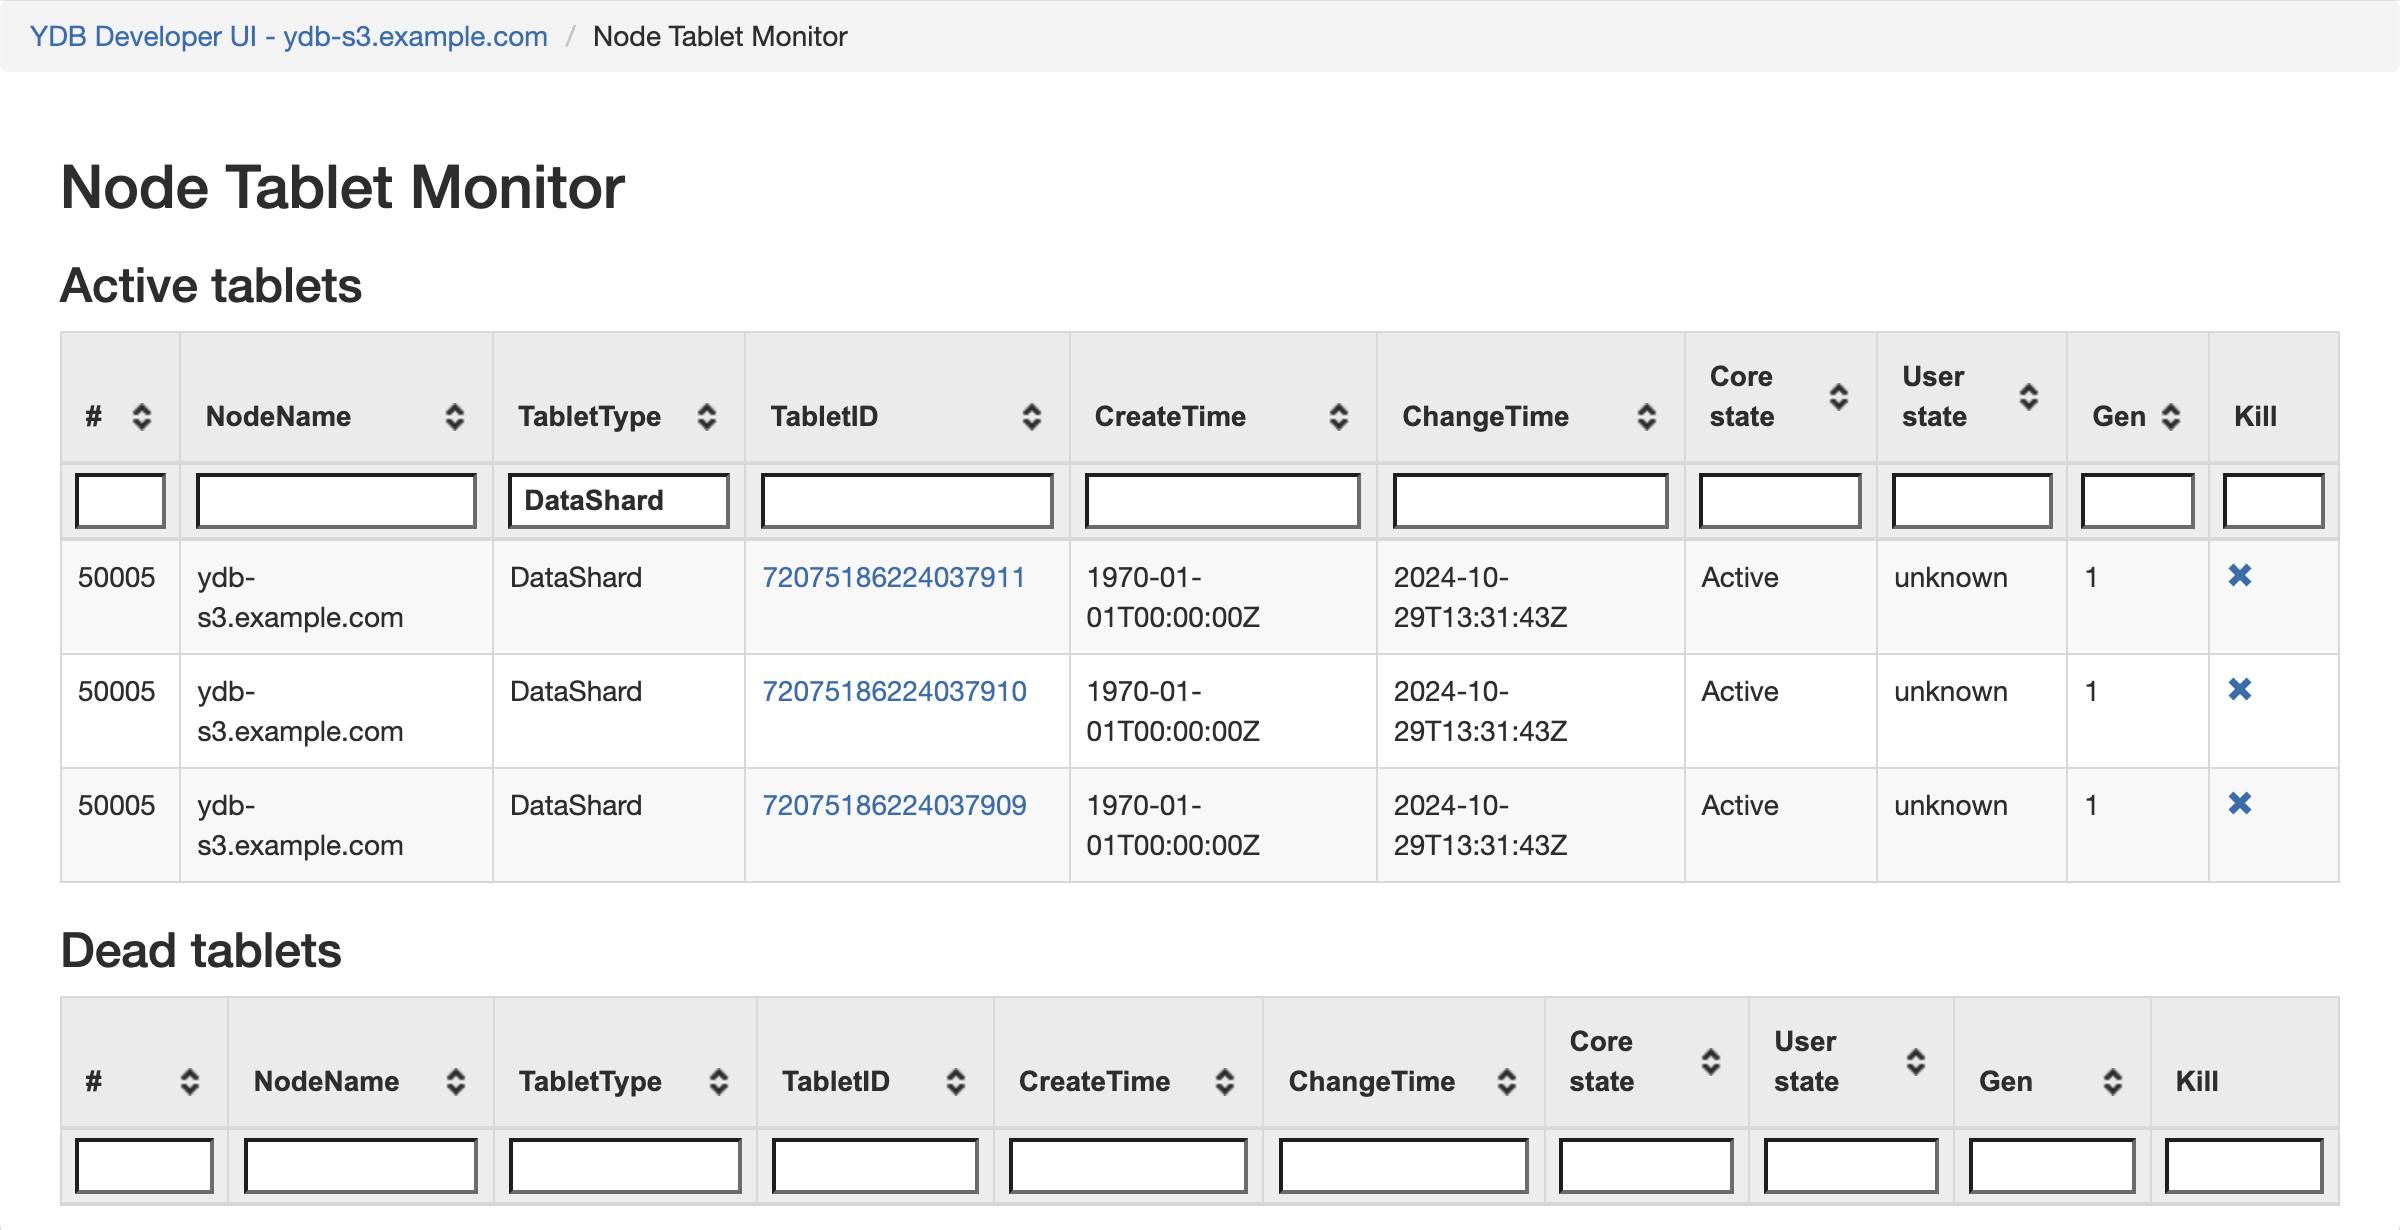The width and height of the screenshot is (2400, 1230).
Task: Focus the TabletType filter containing DataShard
Action: pyautogui.click(x=618, y=500)
